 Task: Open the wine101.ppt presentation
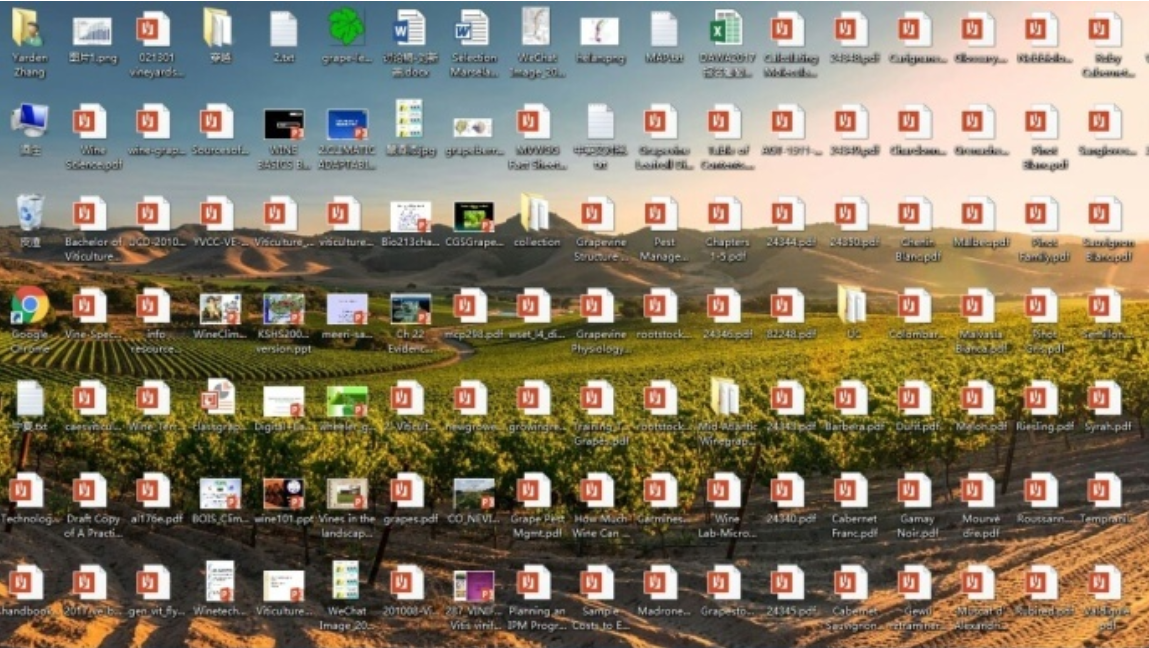point(283,493)
